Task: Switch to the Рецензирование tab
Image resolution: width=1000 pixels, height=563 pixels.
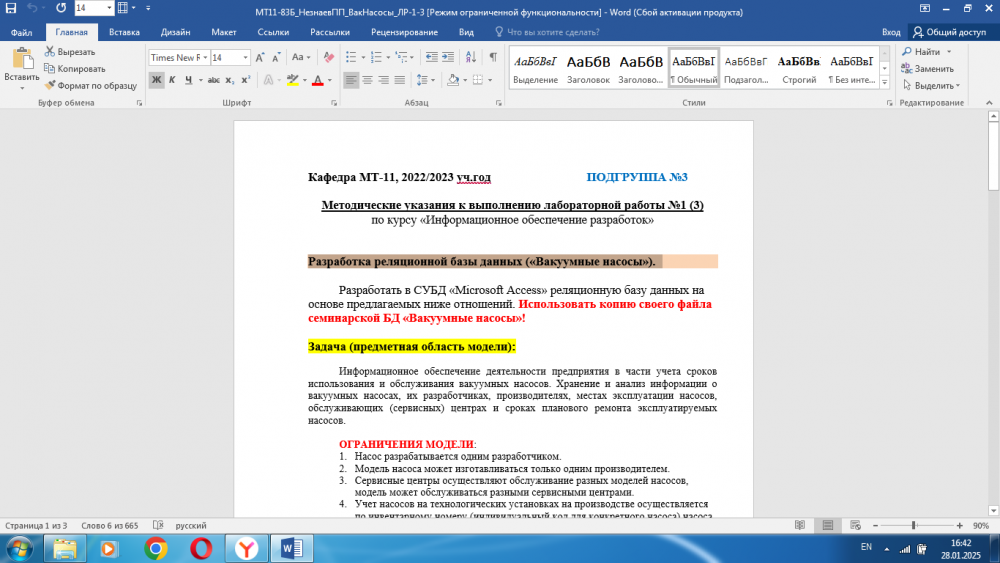Action: tap(398, 32)
